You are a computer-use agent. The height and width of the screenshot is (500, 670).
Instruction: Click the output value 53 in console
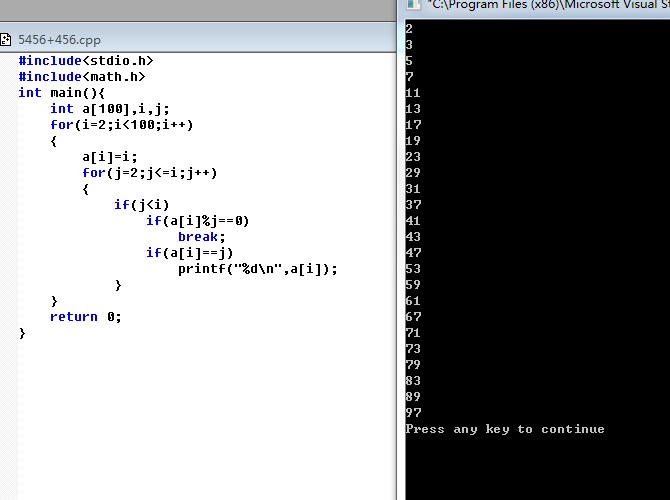(x=413, y=268)
